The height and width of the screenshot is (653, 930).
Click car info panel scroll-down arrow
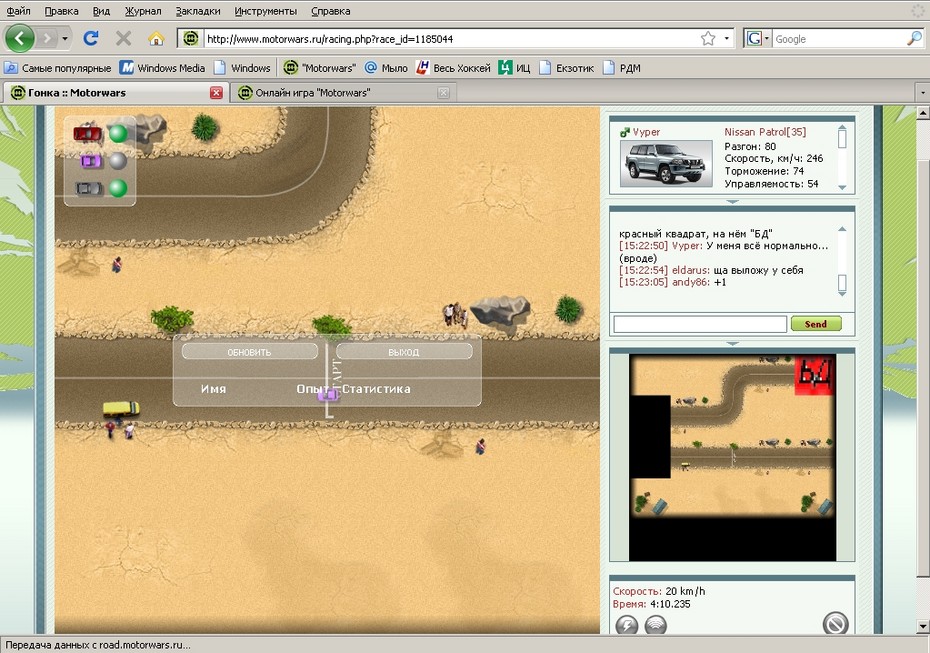pyautogui.click(x=842, y=187)
